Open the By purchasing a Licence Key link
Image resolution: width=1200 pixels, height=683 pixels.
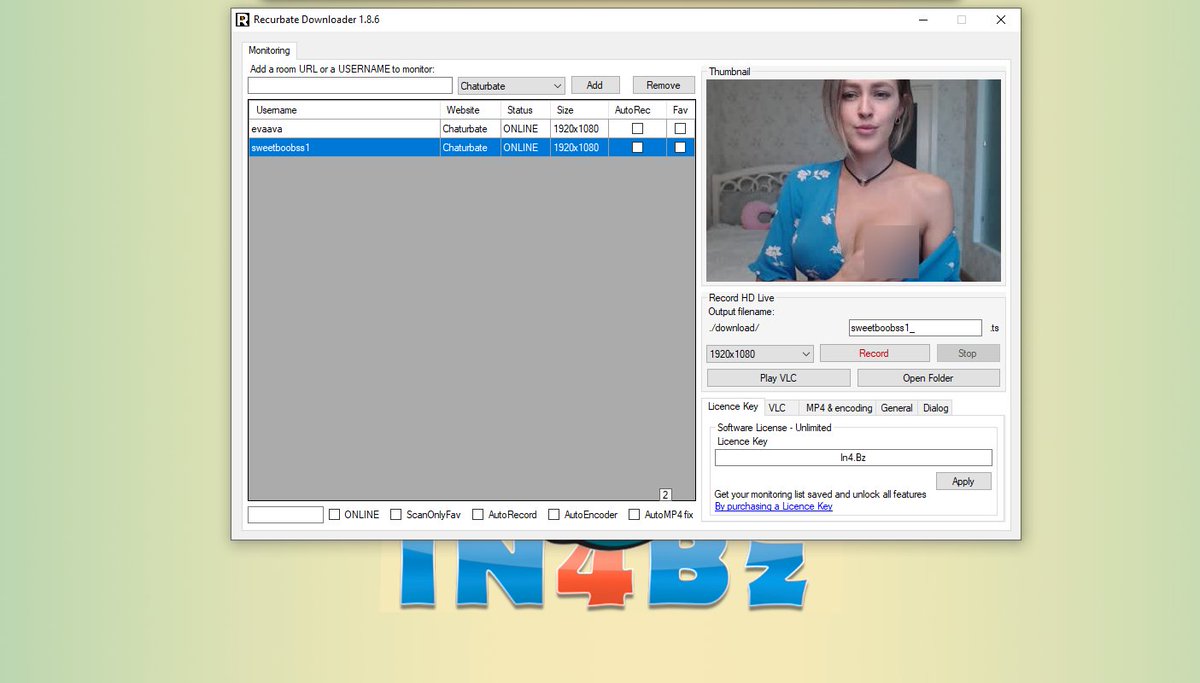(773, 507)
